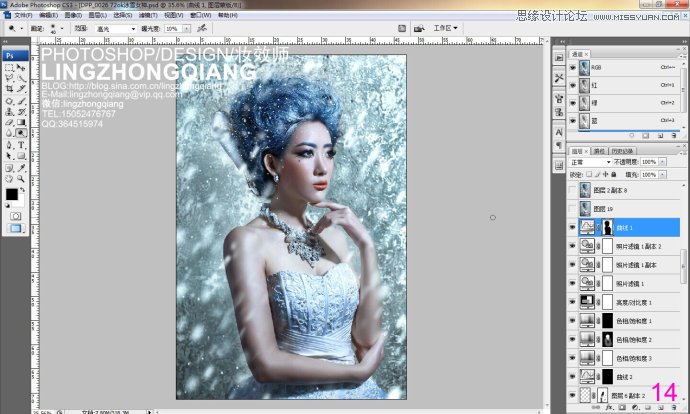The image size is (690, 414).
Task: Select the Pen tool
Action: pyautogui.click(x=9, y=145)
